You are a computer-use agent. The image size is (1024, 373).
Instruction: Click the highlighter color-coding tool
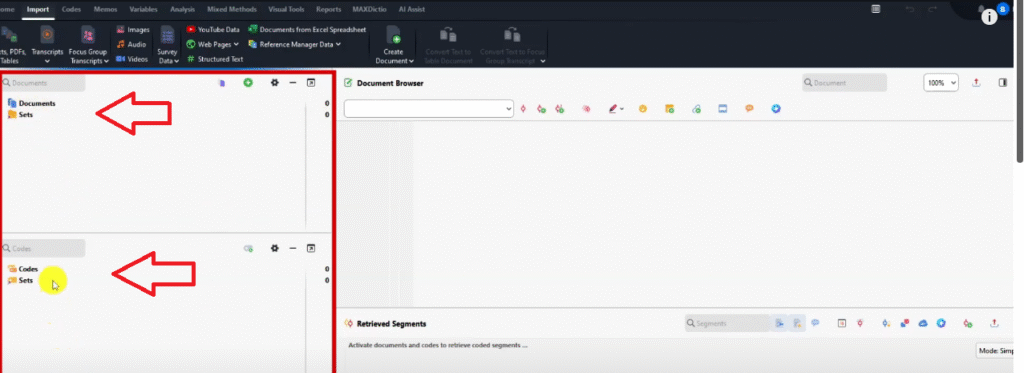pyautogui.click(x=613, y=109)
